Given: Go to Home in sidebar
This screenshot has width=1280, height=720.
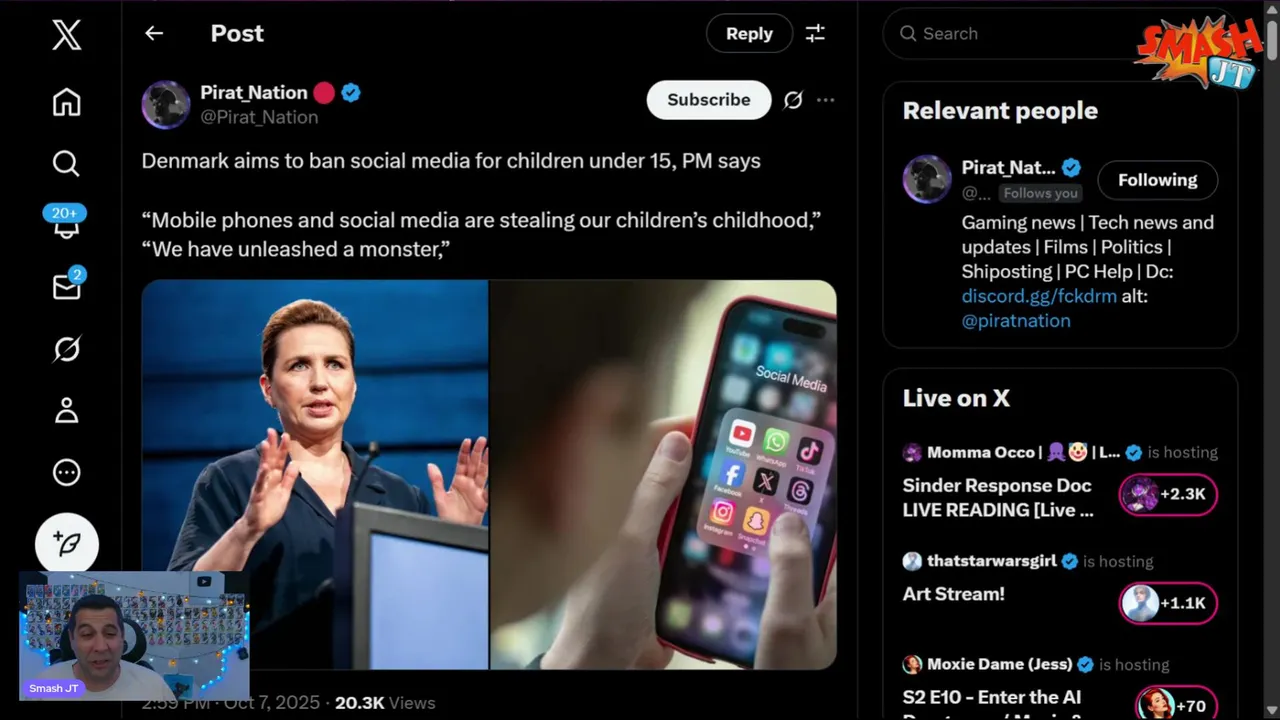Looking at the screenshot, I should point(66,102).
